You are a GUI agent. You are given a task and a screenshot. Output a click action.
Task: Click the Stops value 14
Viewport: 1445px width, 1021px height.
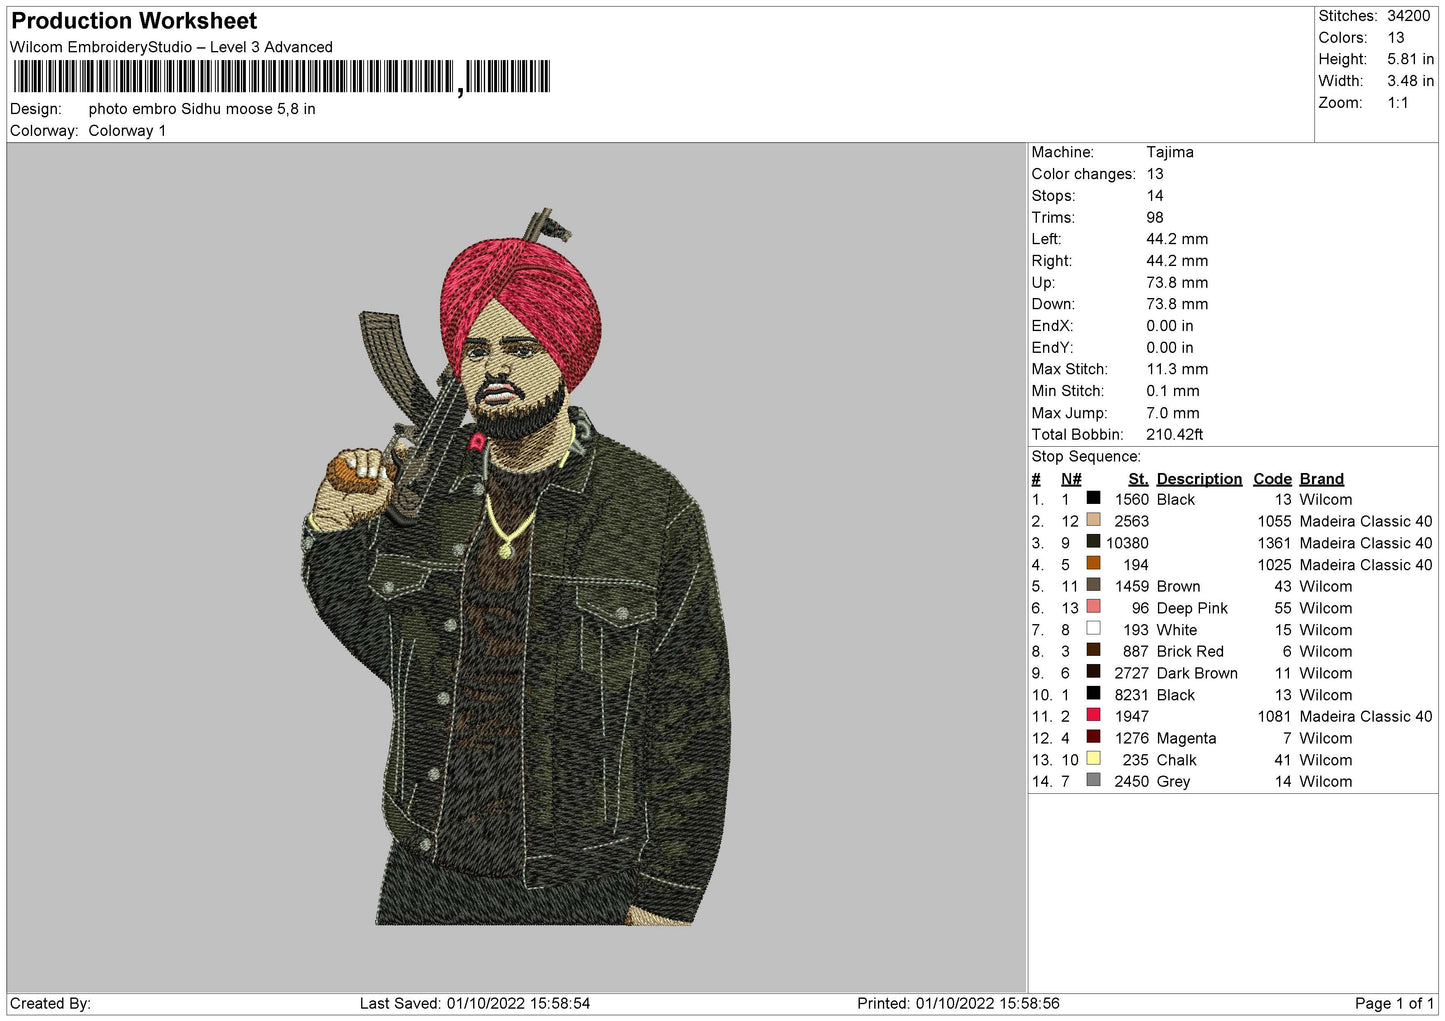(x=1155, y=196)
